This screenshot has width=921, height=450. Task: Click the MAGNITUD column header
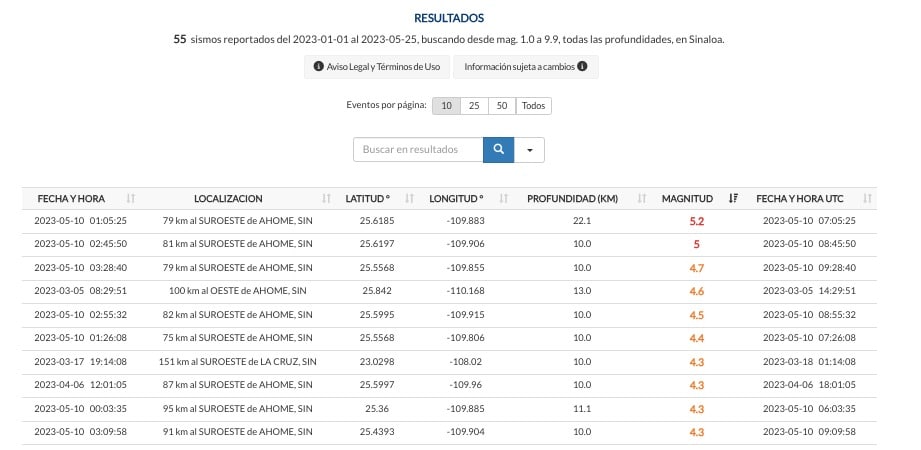click(687, 199)
